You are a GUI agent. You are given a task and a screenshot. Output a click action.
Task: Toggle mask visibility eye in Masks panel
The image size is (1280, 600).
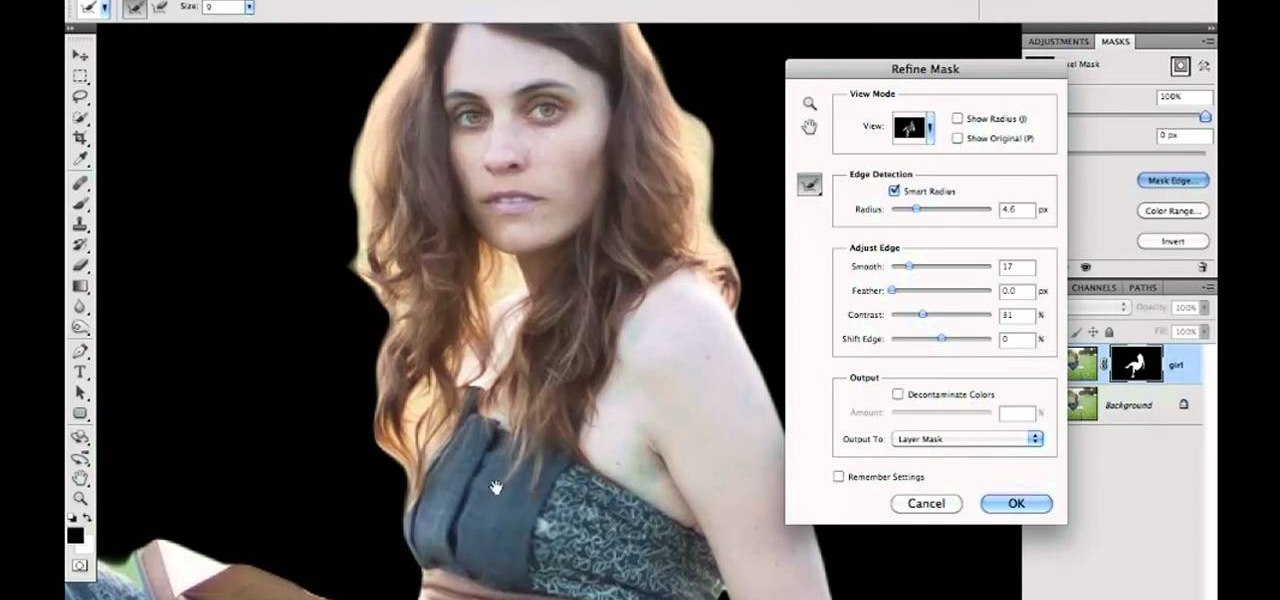tap(1085, 267)
